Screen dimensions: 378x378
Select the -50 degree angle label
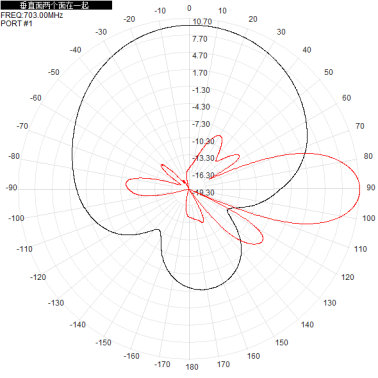point(54,72)
